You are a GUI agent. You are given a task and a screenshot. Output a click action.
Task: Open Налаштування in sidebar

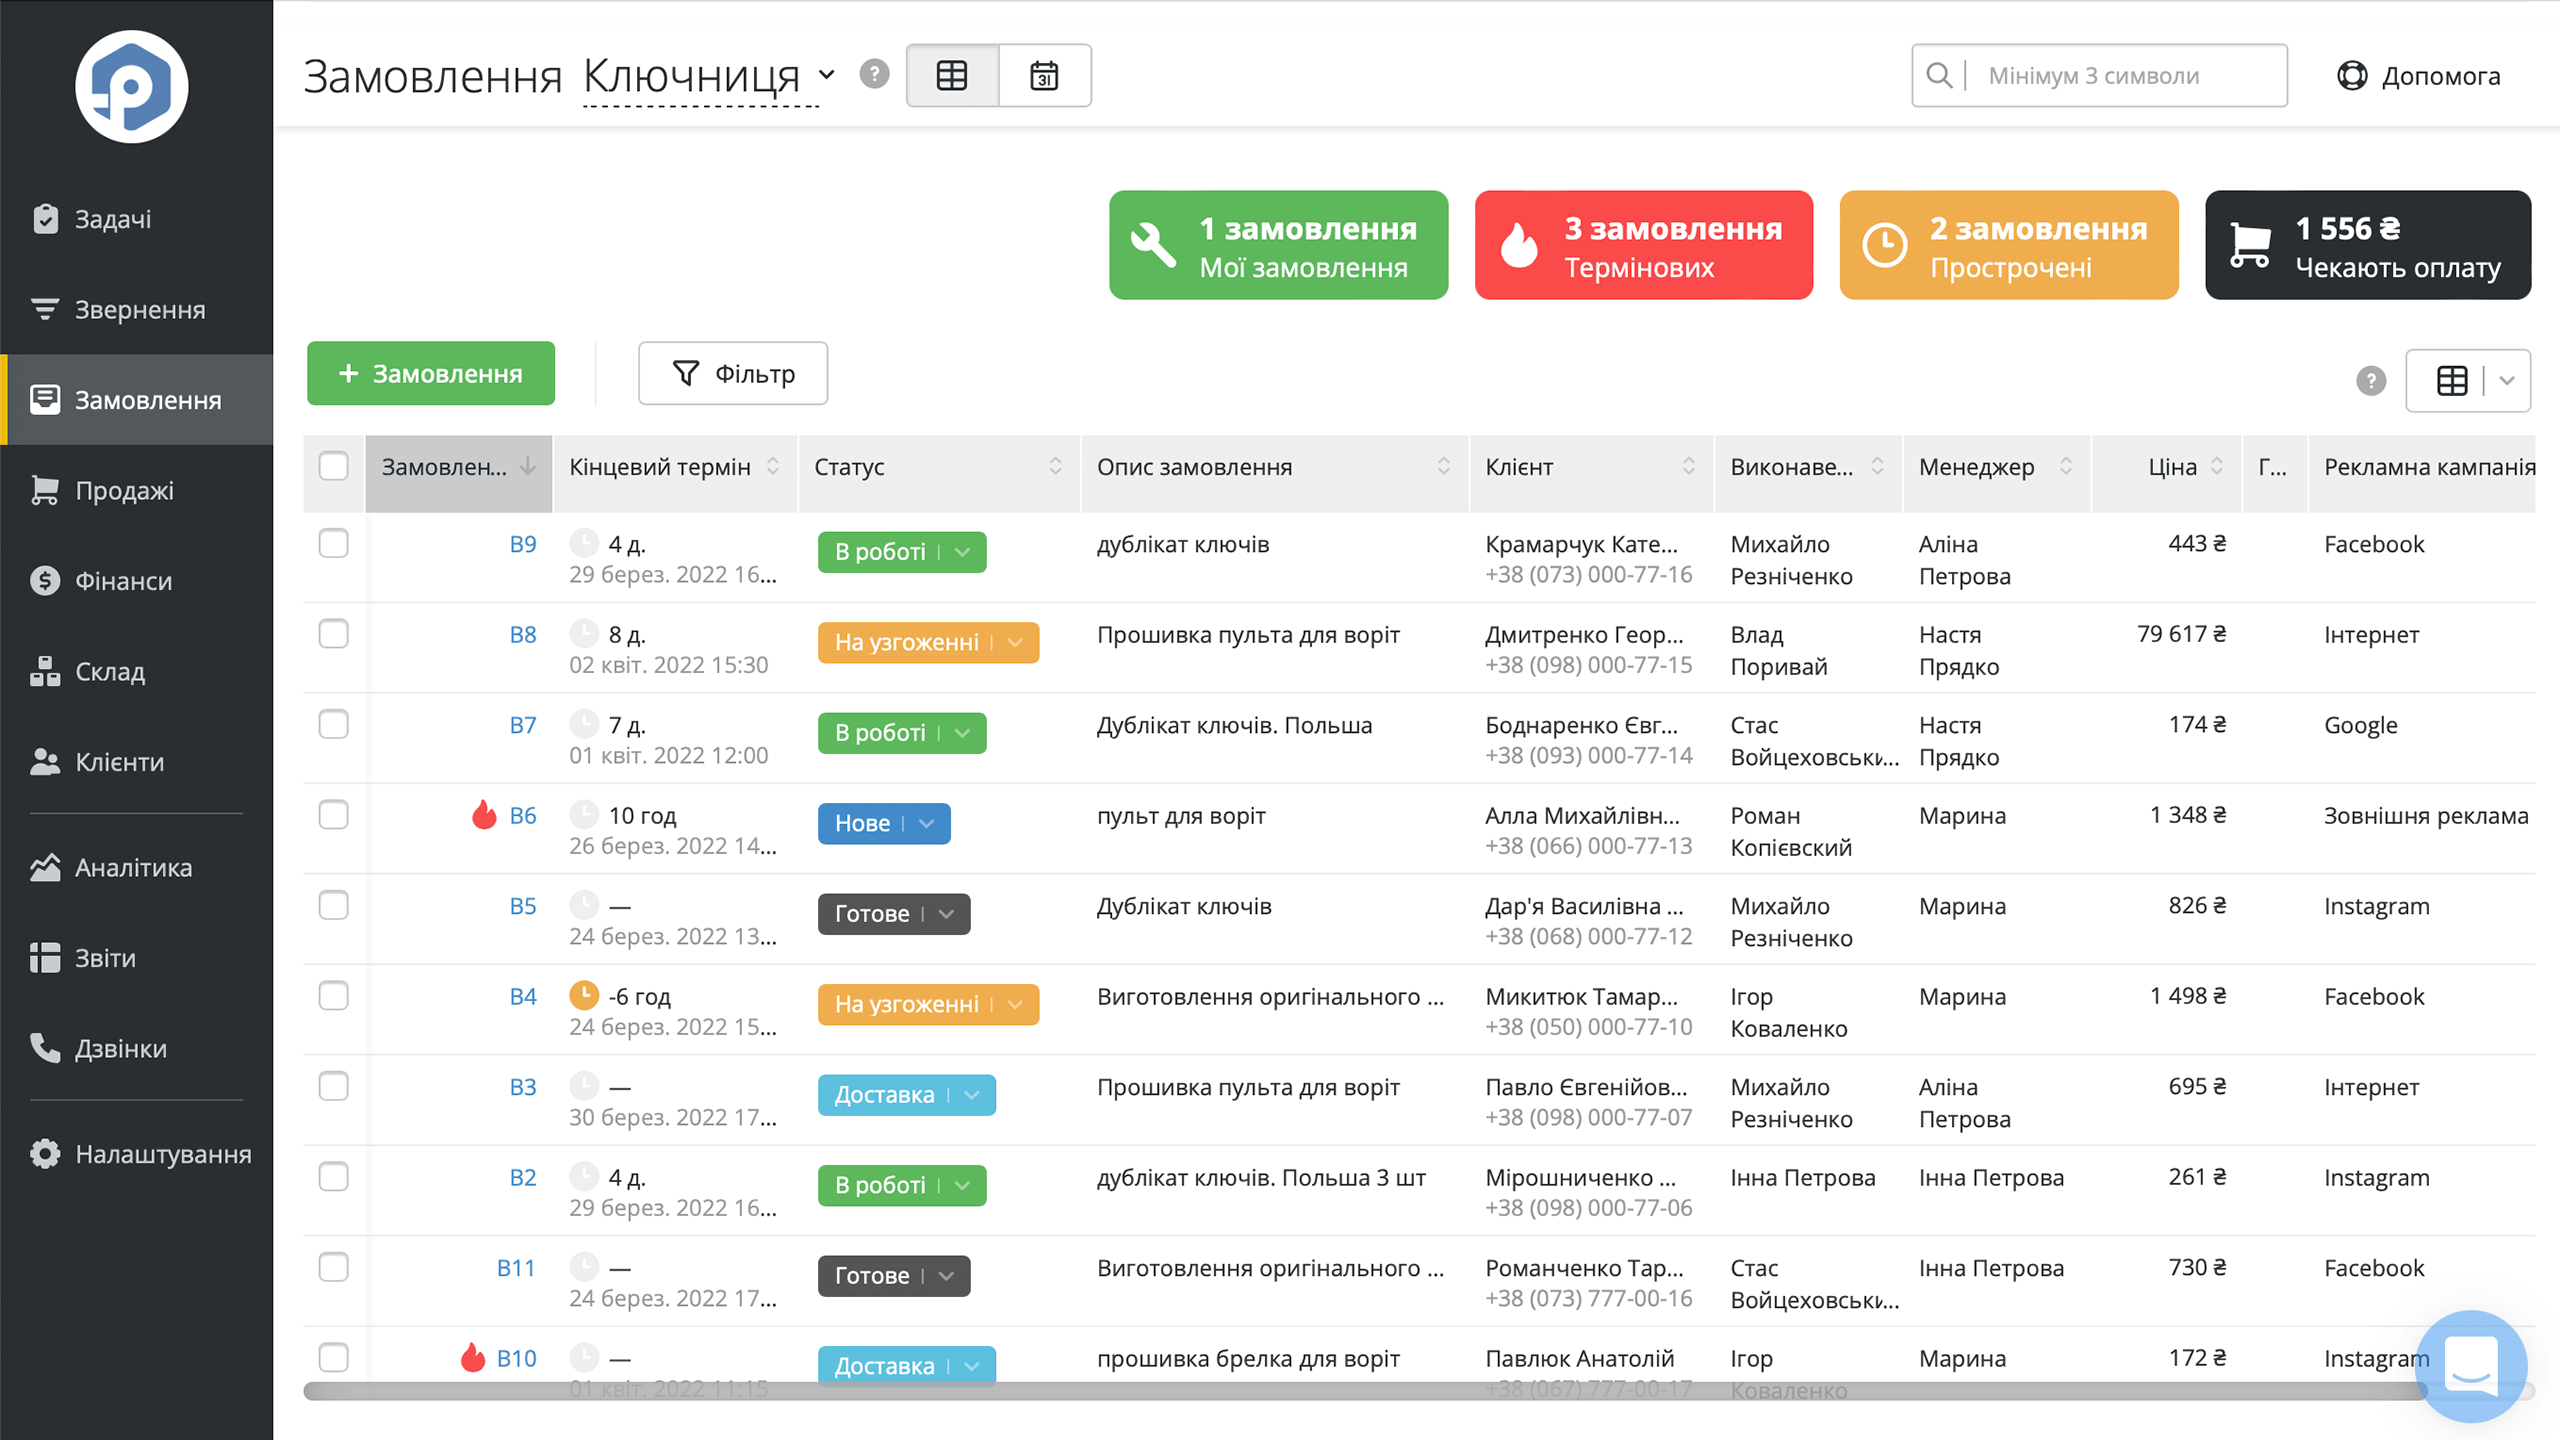pyautogui.click(x=137, y=1154)
